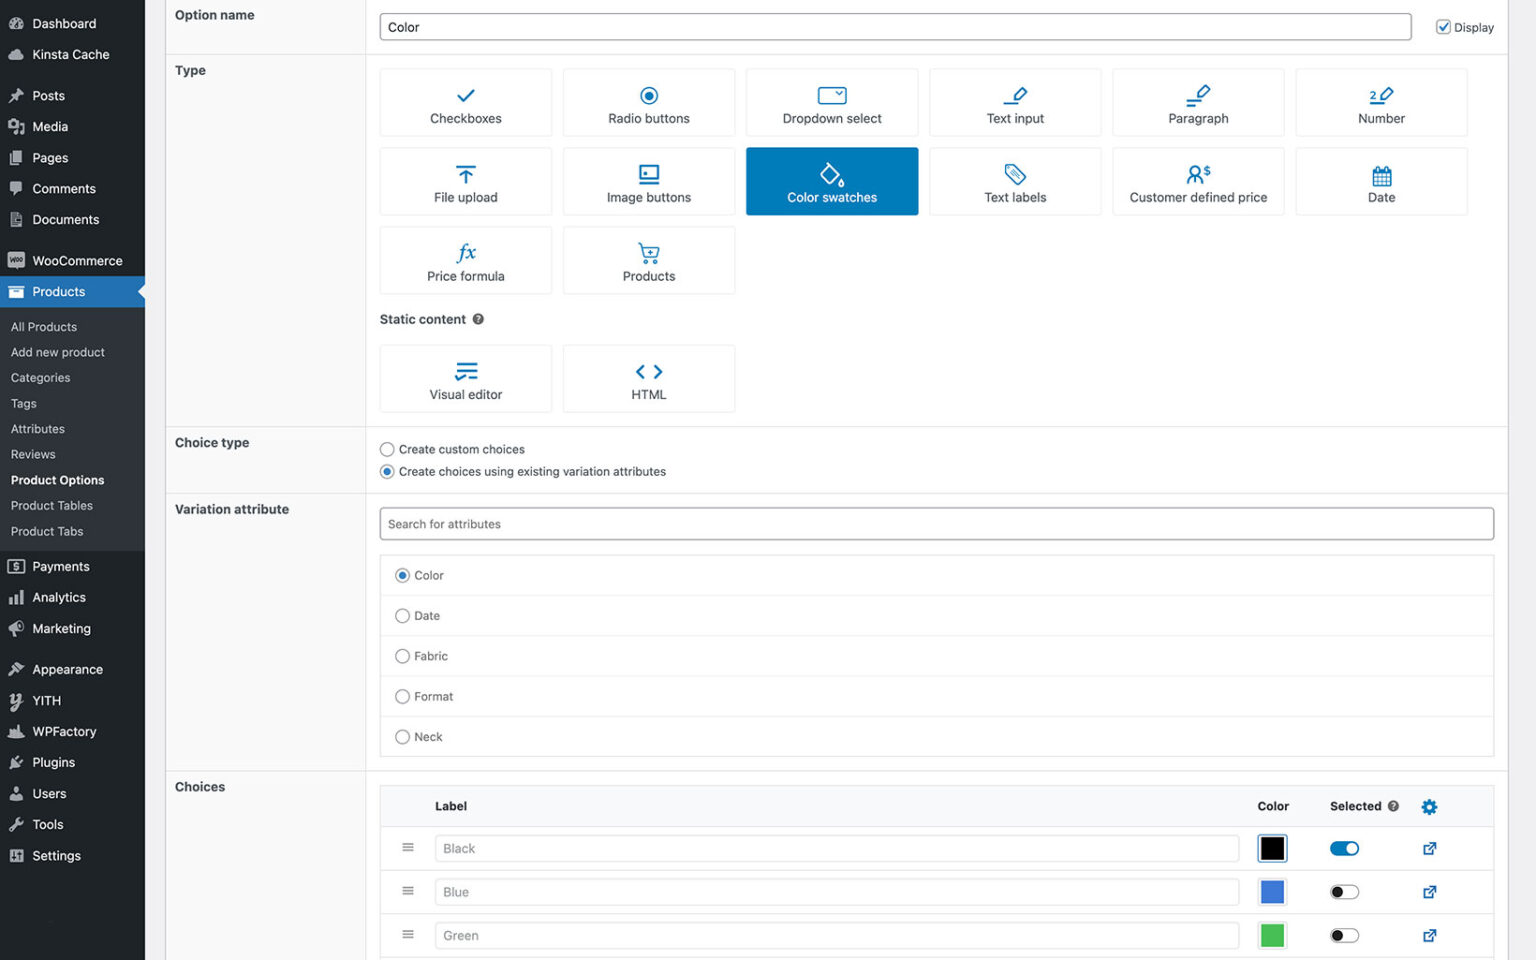Screen dimensions: 1536x960
Task: Select the Fabric variation attribute
Action: 402,656
